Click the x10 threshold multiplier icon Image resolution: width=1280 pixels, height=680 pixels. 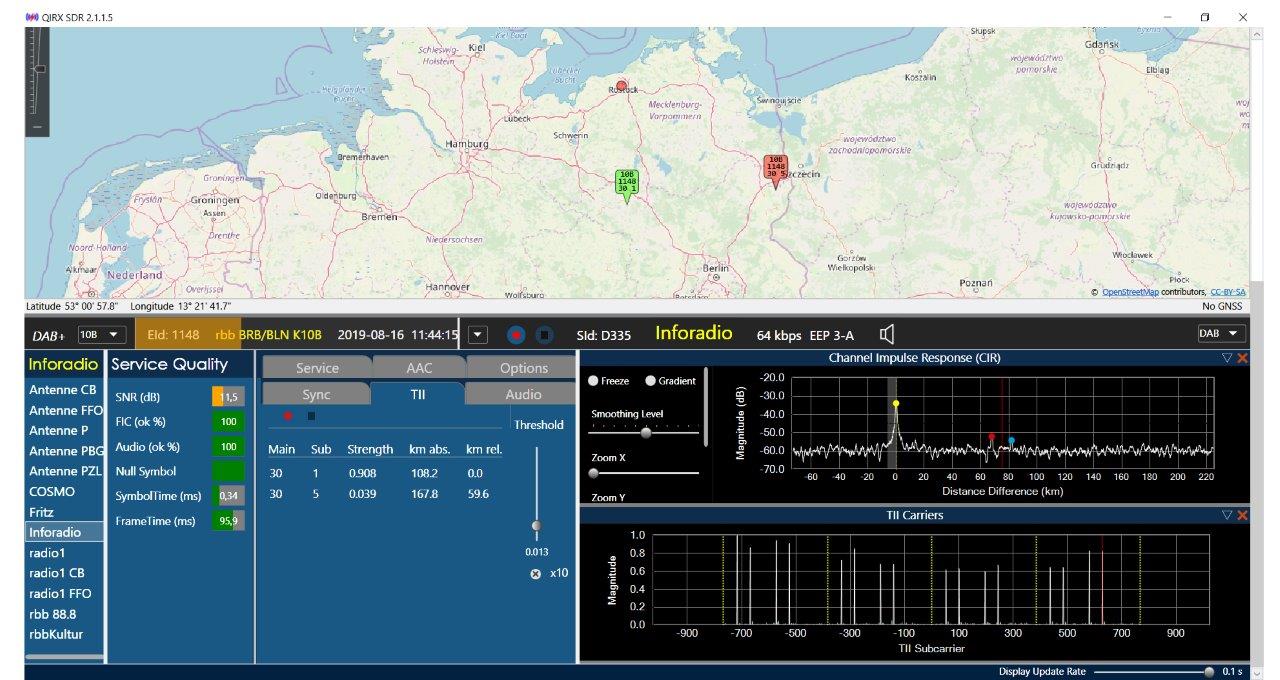(535, 573)
